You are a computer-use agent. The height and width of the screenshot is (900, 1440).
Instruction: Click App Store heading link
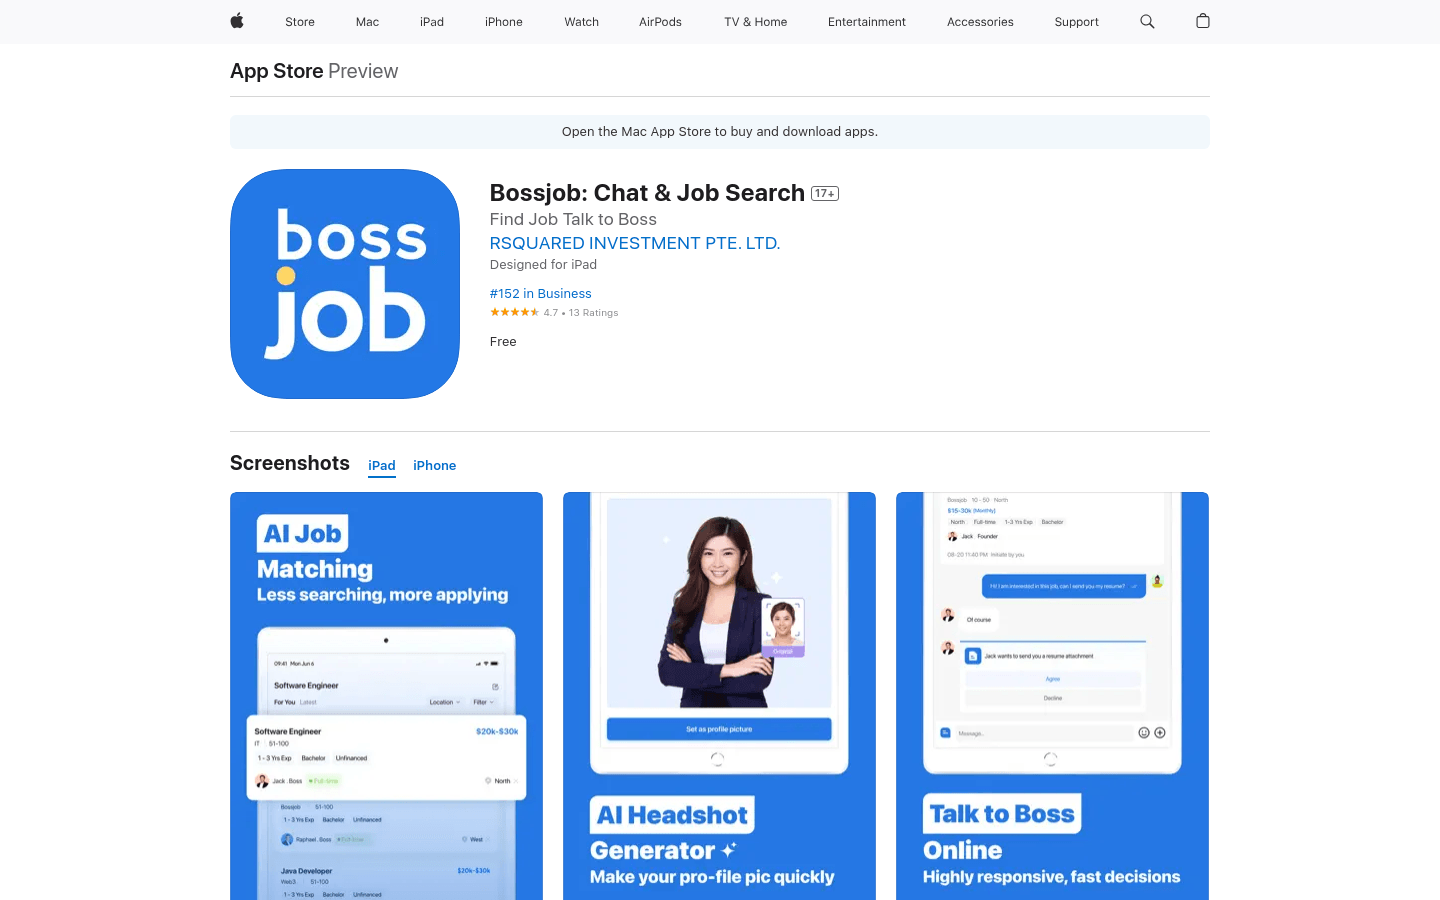tap(277, 71)
